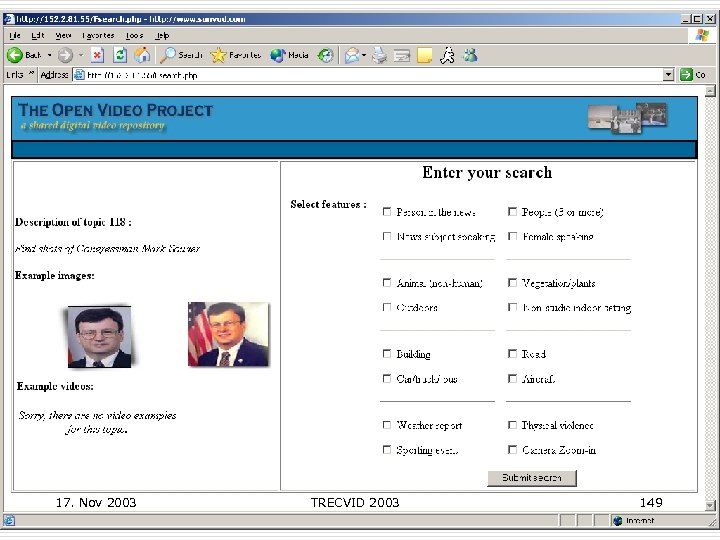
Task: Check the Physical violence box
Action: pos(512,425)
